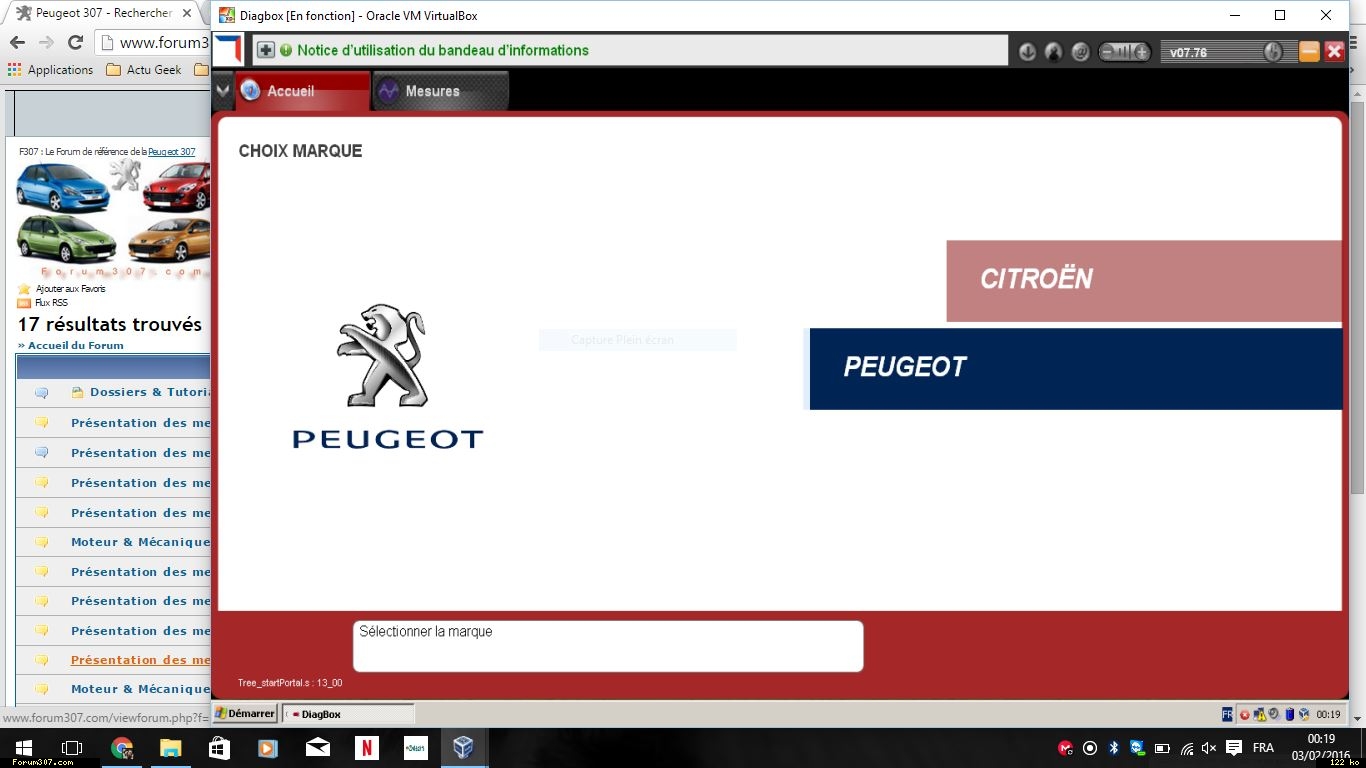Image resolution: width=1366 pixels, height=768 pixels.
Task: Click the user profile icon in Diagbox toolbar
Action: point(1053,52)
